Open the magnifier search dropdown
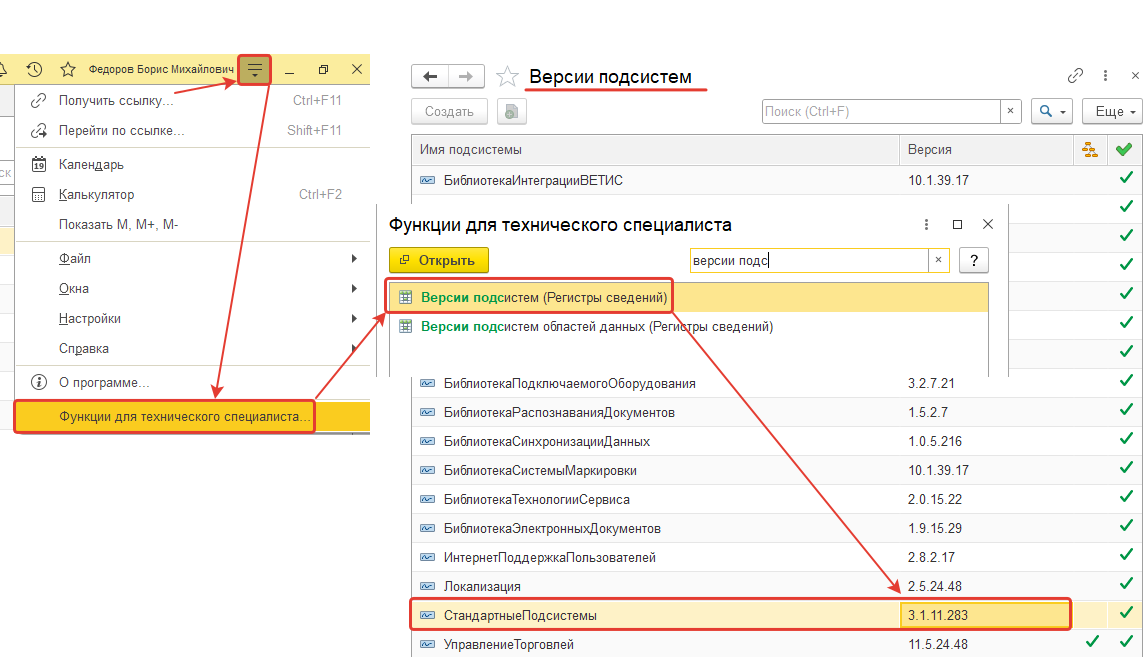Screen dimensions: 1143x657 1051,112
